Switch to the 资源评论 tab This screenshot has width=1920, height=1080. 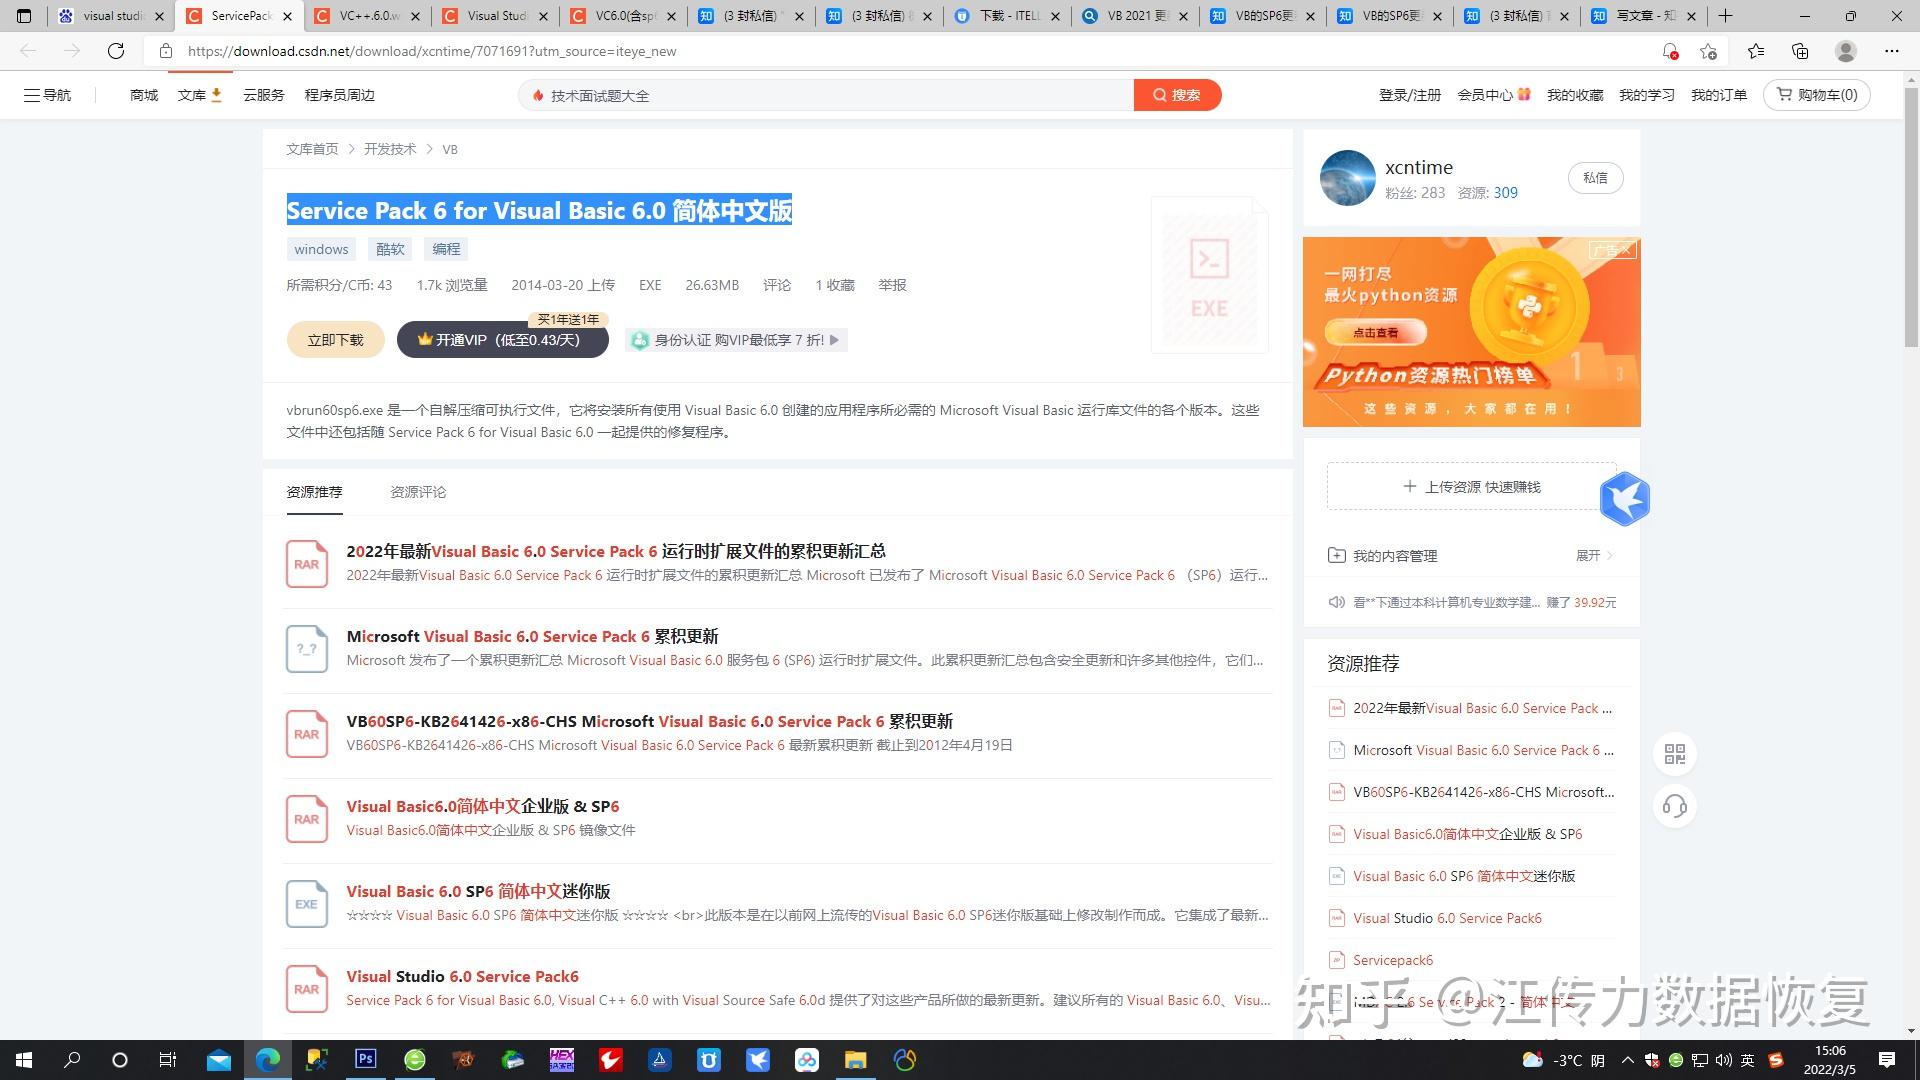pyautogui.click(x=418, y=492)
